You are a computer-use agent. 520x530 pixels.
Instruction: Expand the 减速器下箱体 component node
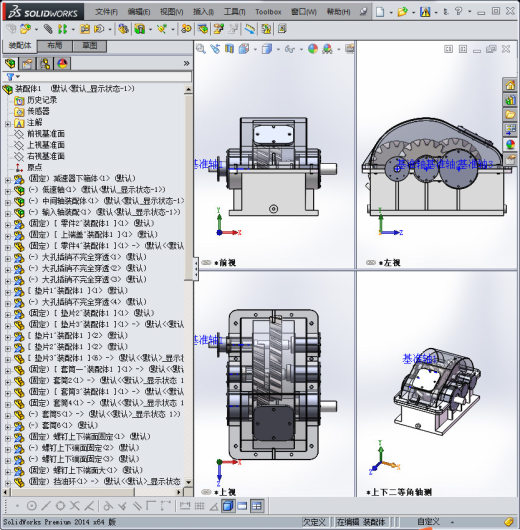point(8,180)
